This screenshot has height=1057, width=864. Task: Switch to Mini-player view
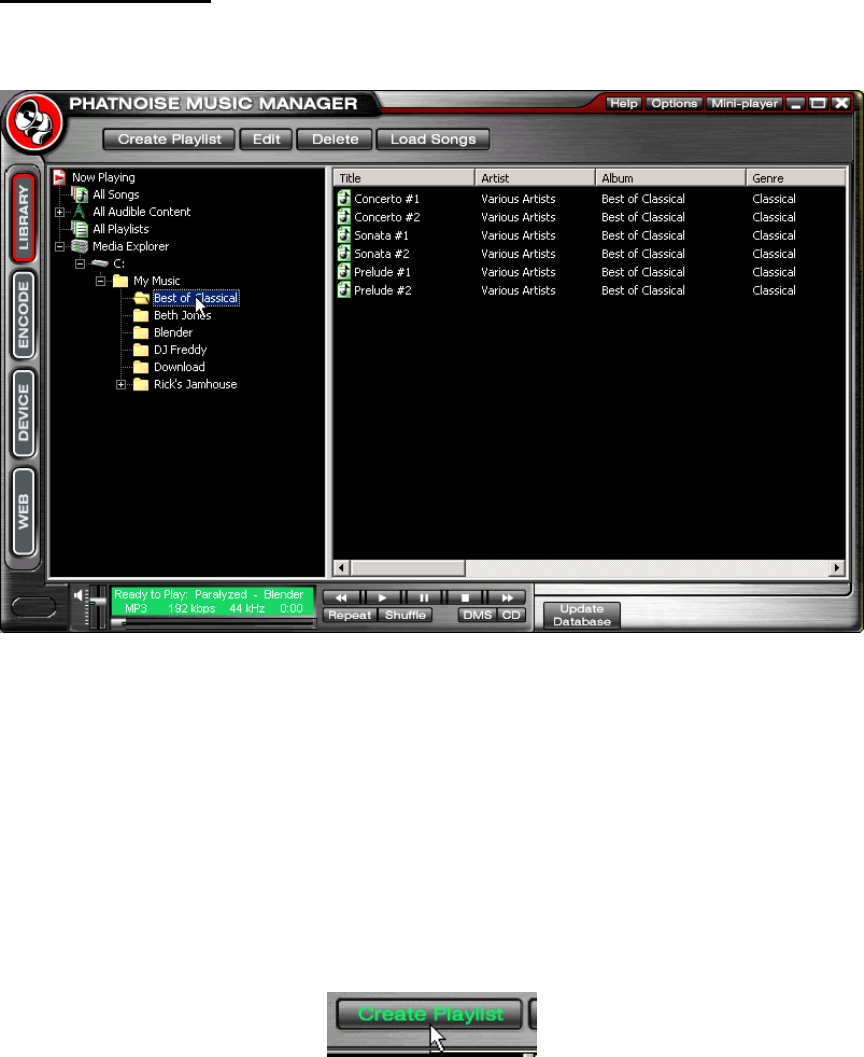click(745, 103)
